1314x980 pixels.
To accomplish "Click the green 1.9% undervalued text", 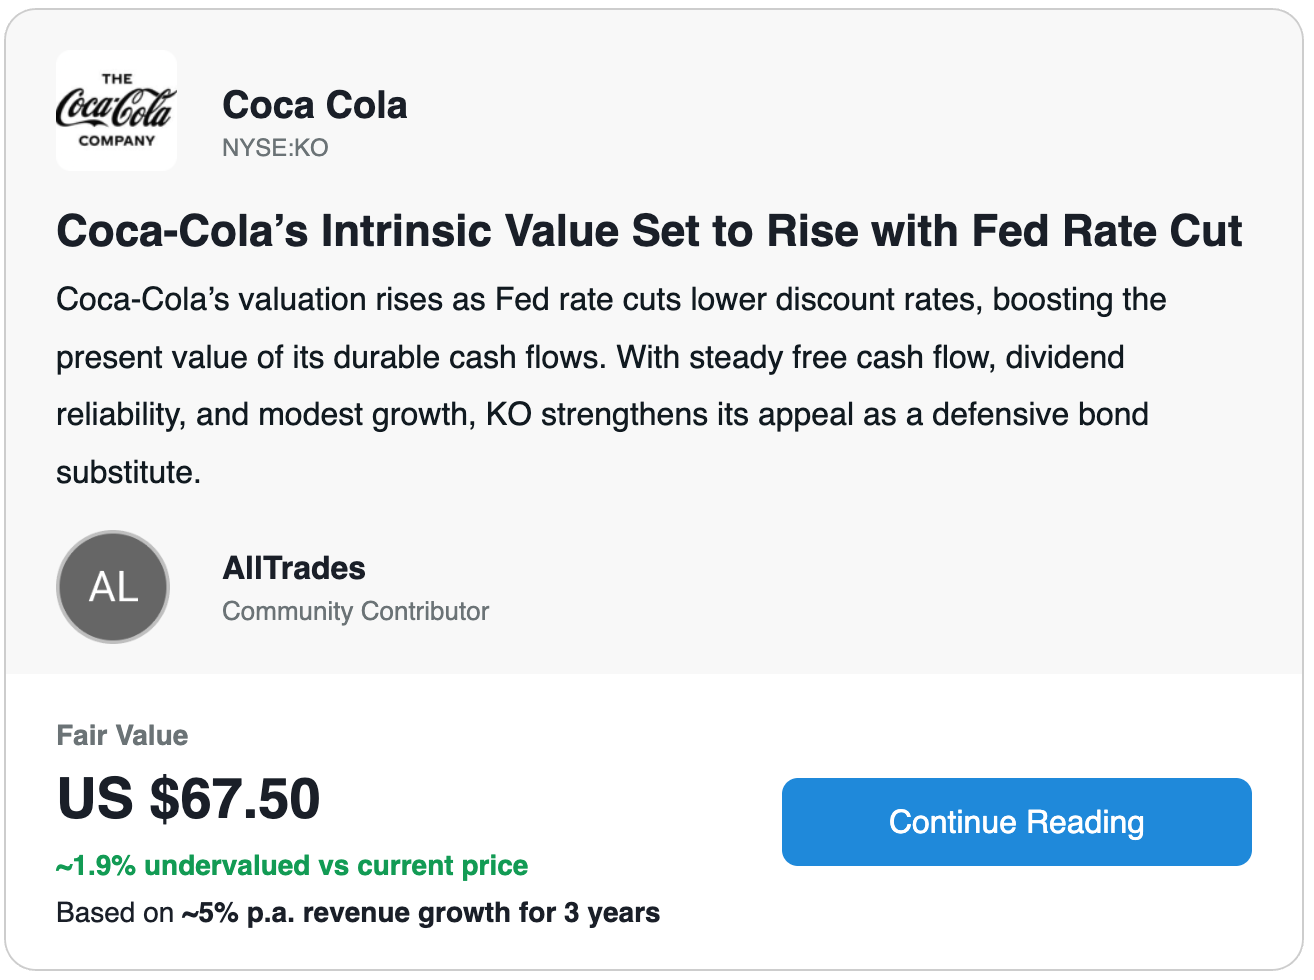I will [x=292, y=865].
